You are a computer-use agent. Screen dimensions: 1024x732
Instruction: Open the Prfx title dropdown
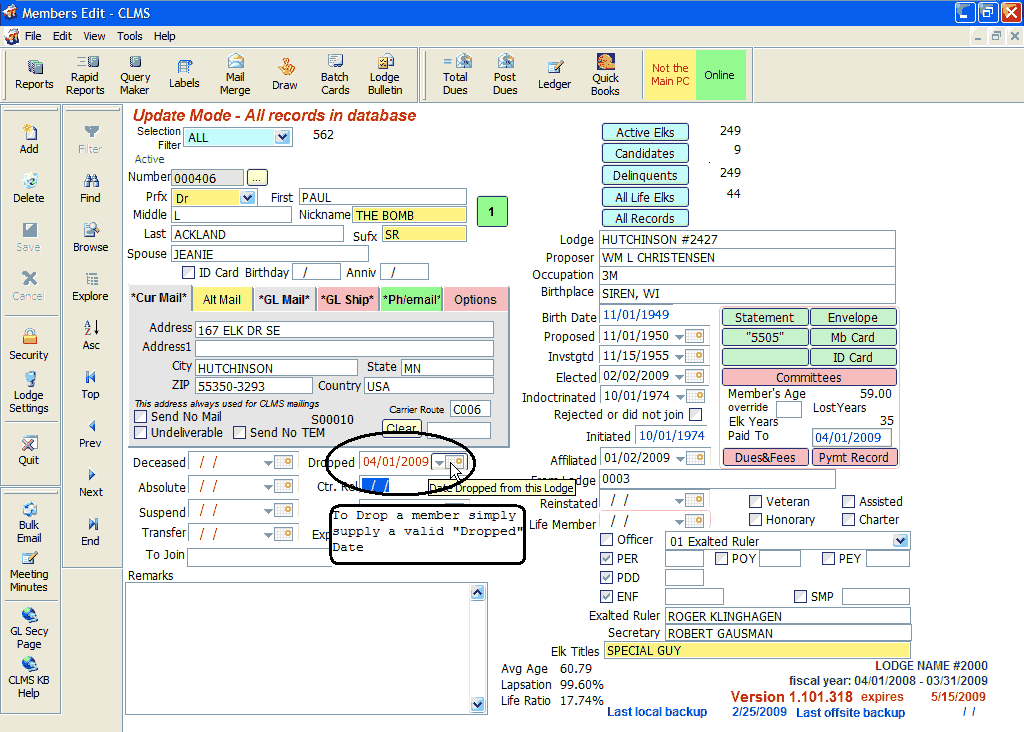tap(247, 198)
